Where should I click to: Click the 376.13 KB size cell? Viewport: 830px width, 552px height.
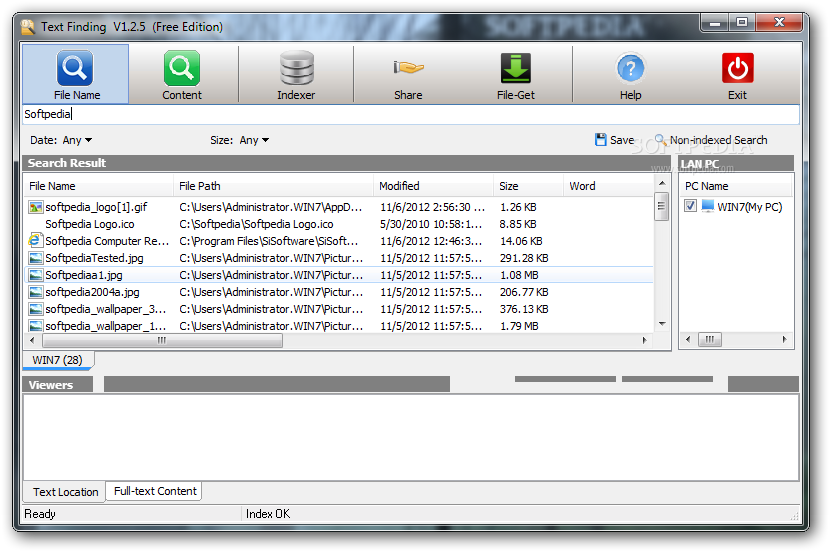point(524,309)
